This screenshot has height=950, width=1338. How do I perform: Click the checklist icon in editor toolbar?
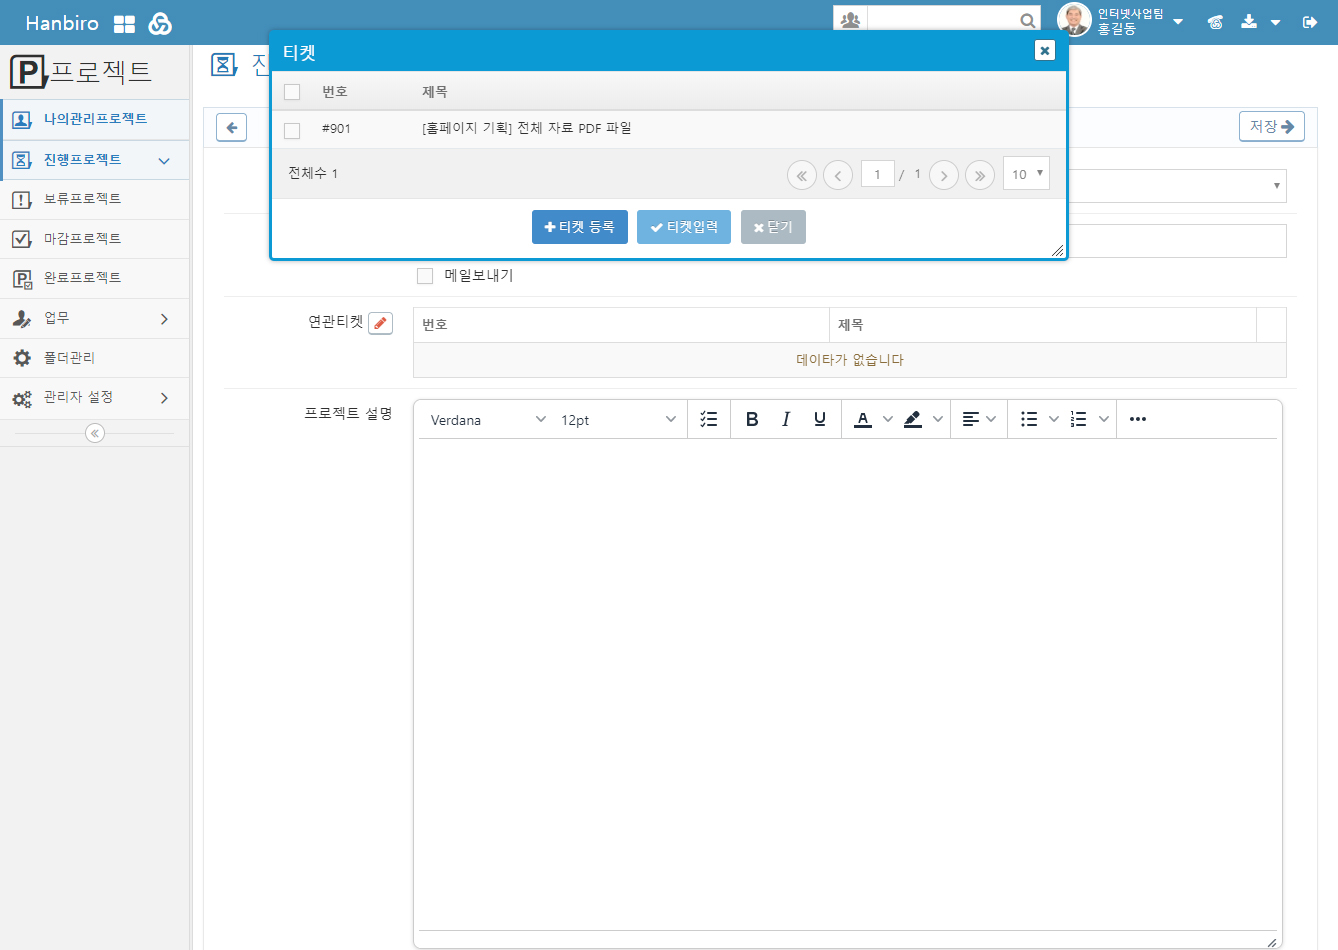coord(709,419)
